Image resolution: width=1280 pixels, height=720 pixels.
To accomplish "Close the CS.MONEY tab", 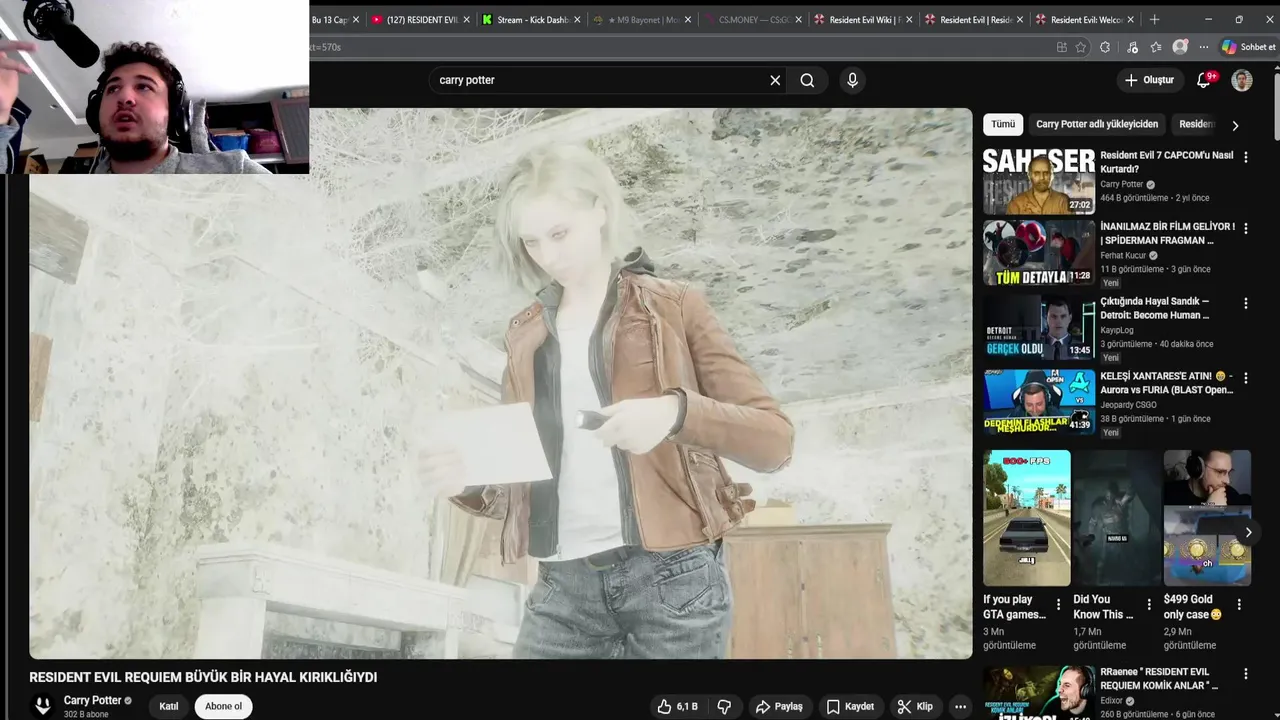I will pos(798,20).
